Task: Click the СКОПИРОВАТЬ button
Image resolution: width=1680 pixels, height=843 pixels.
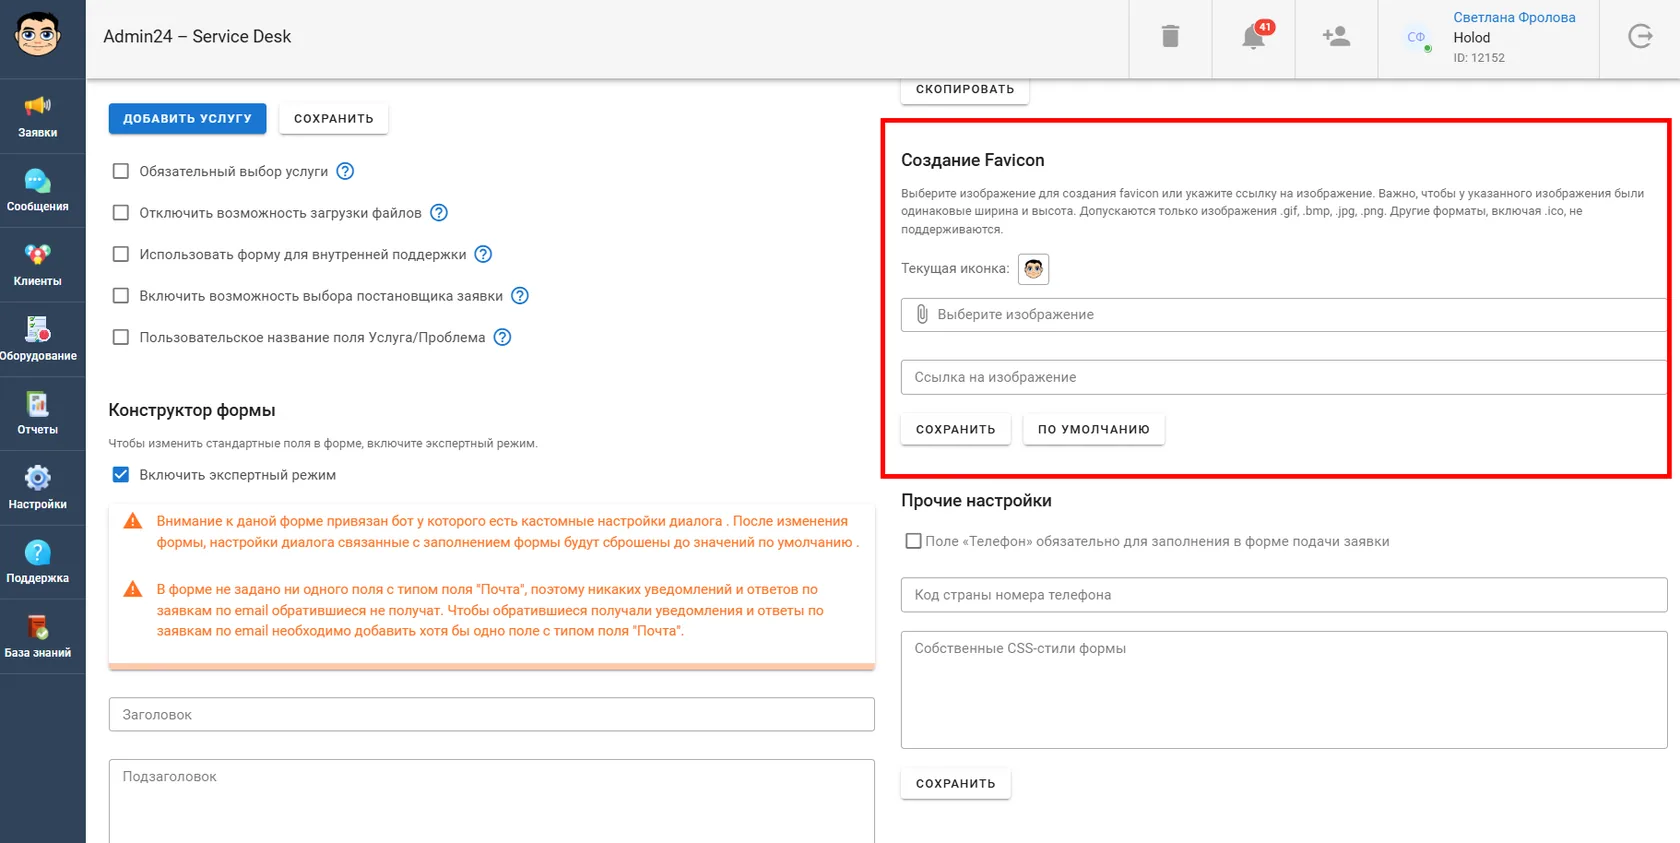Action: [965, 89]
